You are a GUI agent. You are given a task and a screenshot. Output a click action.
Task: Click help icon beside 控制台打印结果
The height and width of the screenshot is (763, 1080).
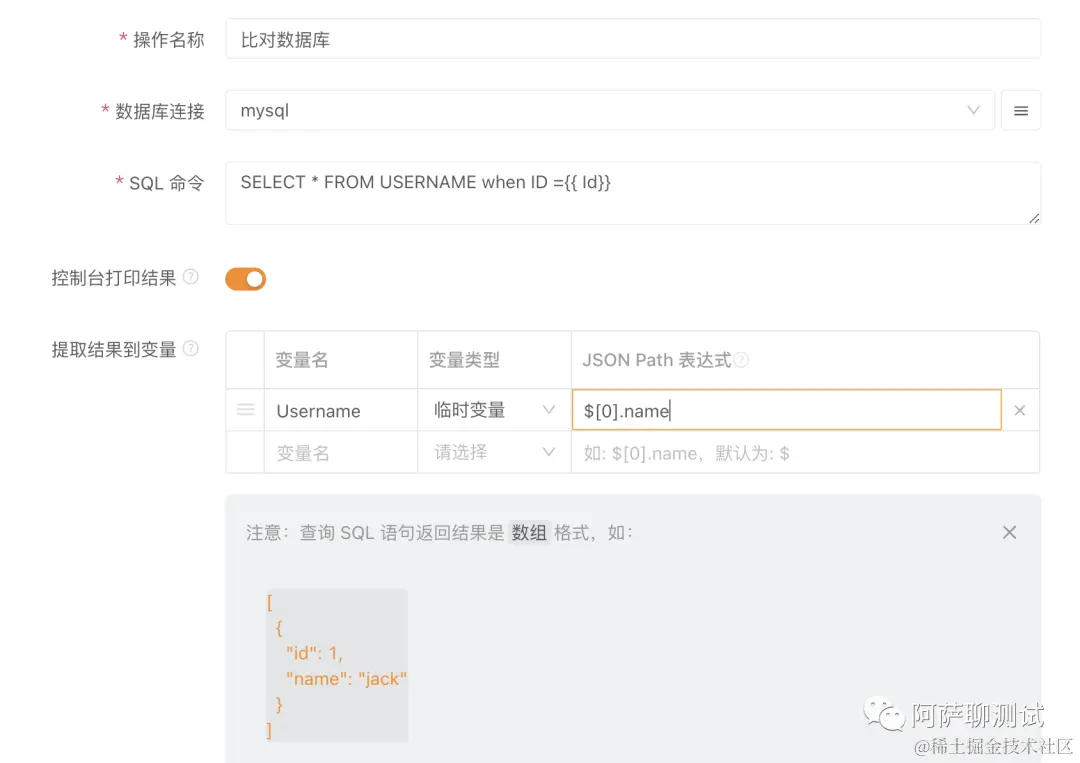191,277
